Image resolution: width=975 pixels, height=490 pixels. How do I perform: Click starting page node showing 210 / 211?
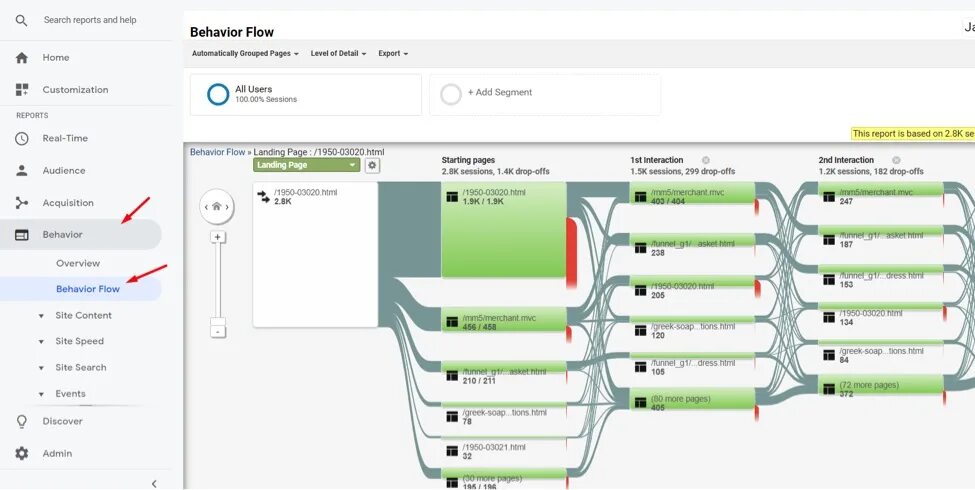(x=504, y=374)
